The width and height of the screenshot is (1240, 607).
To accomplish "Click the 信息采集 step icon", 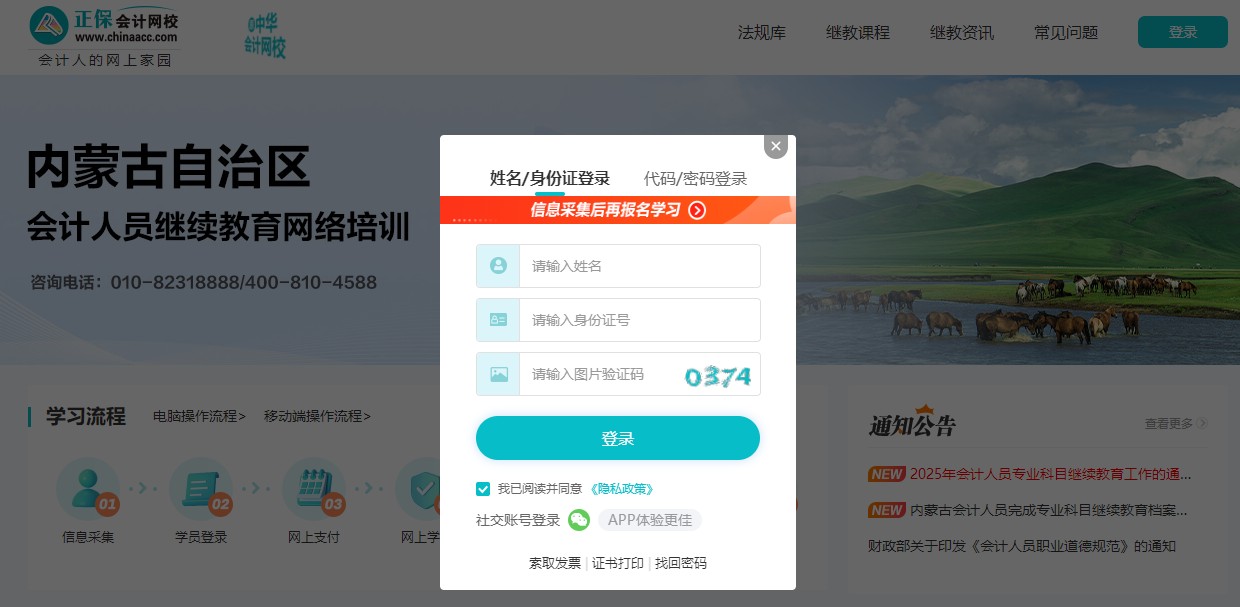I will 88,490.
